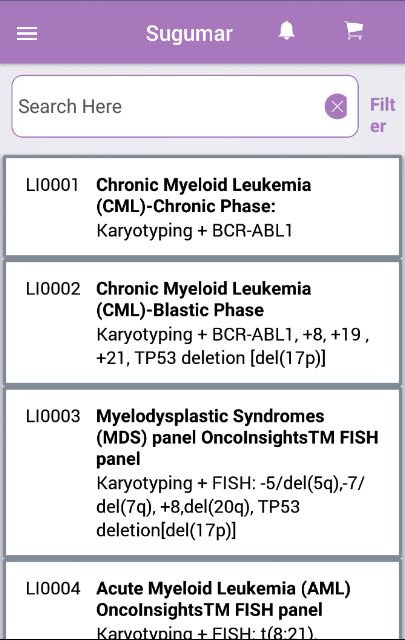The width and height of the screenshot is (405, 640).
Task: Select Chronic Myeloid Leukemia (CML)-Chronic Phase title
Action: pyautogui.click(x=203, y=196)
